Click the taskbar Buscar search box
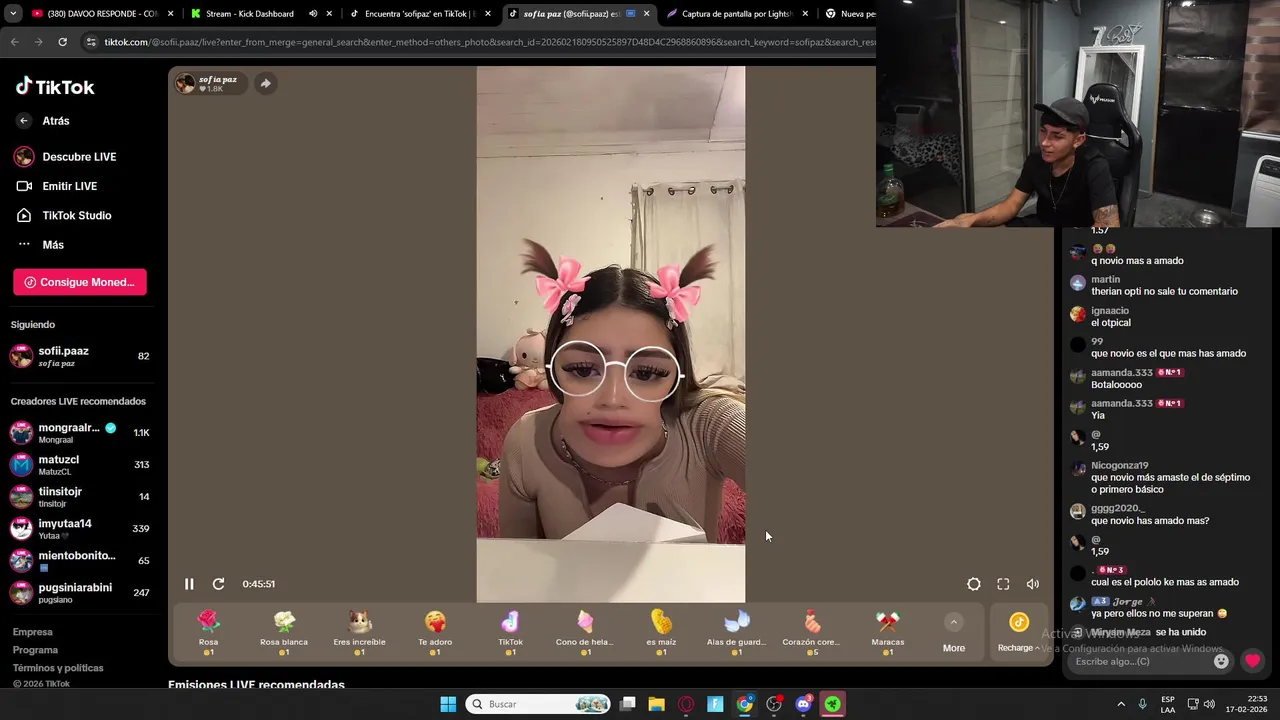Image resolution: width=1280 pixels, height=720 pixels. click(539, 704)
